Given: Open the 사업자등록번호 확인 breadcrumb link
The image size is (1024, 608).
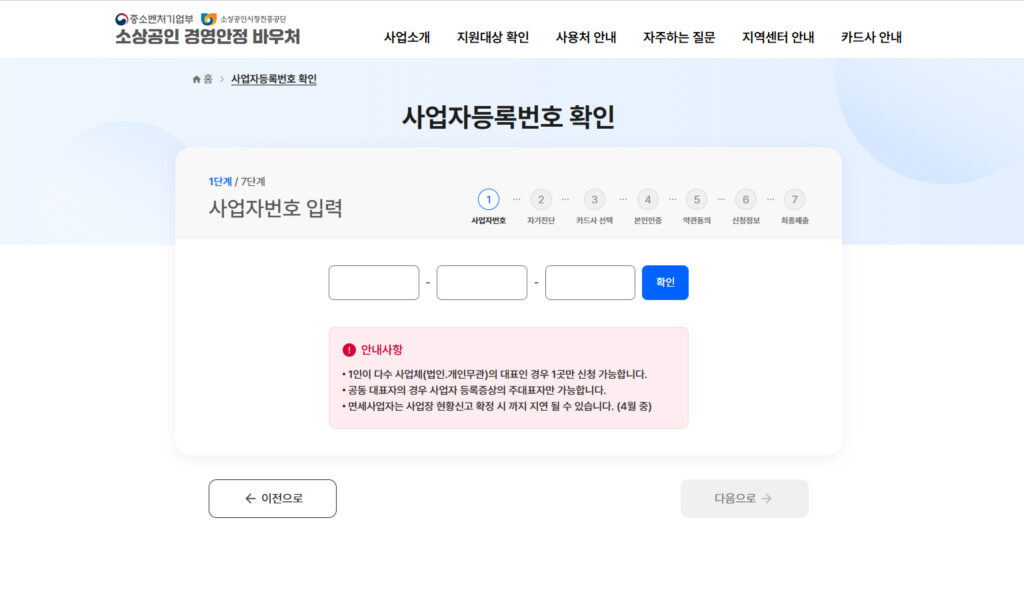Looking at the screenshot, I should pyautogui.click(x=275, y=78).
